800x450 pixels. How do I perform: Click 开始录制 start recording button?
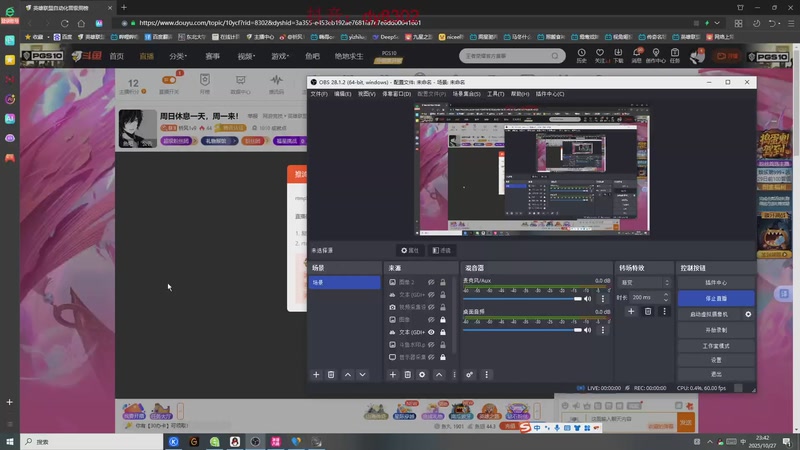(716, 330)
